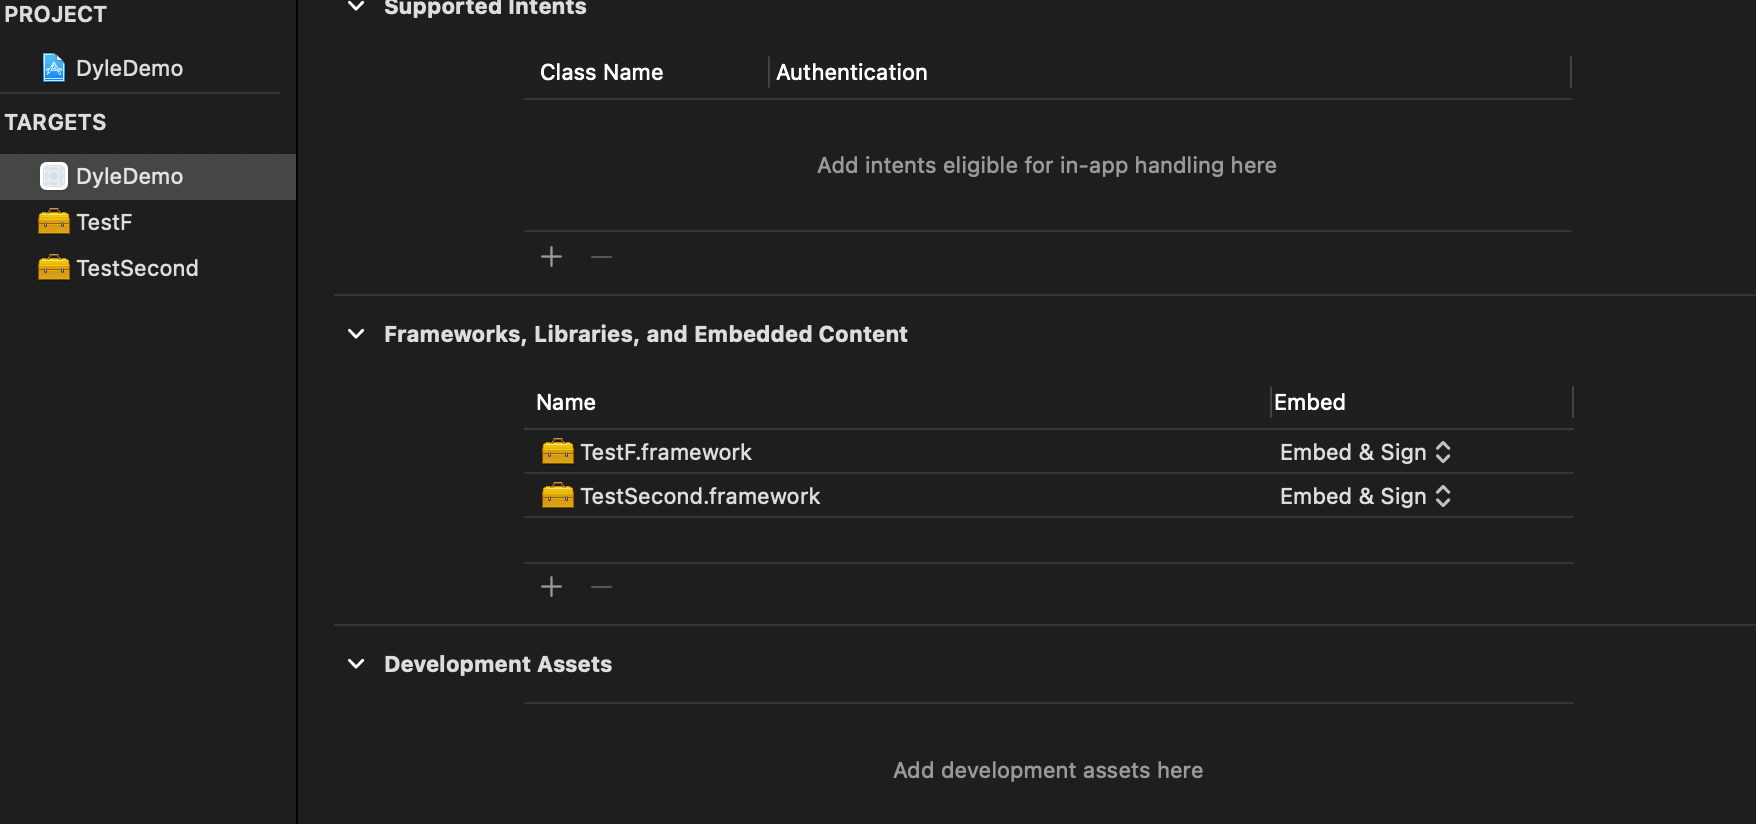Click the TestSecond target toolbox icon
Screen dimensions: 1756x824
(x=54, y=268)
